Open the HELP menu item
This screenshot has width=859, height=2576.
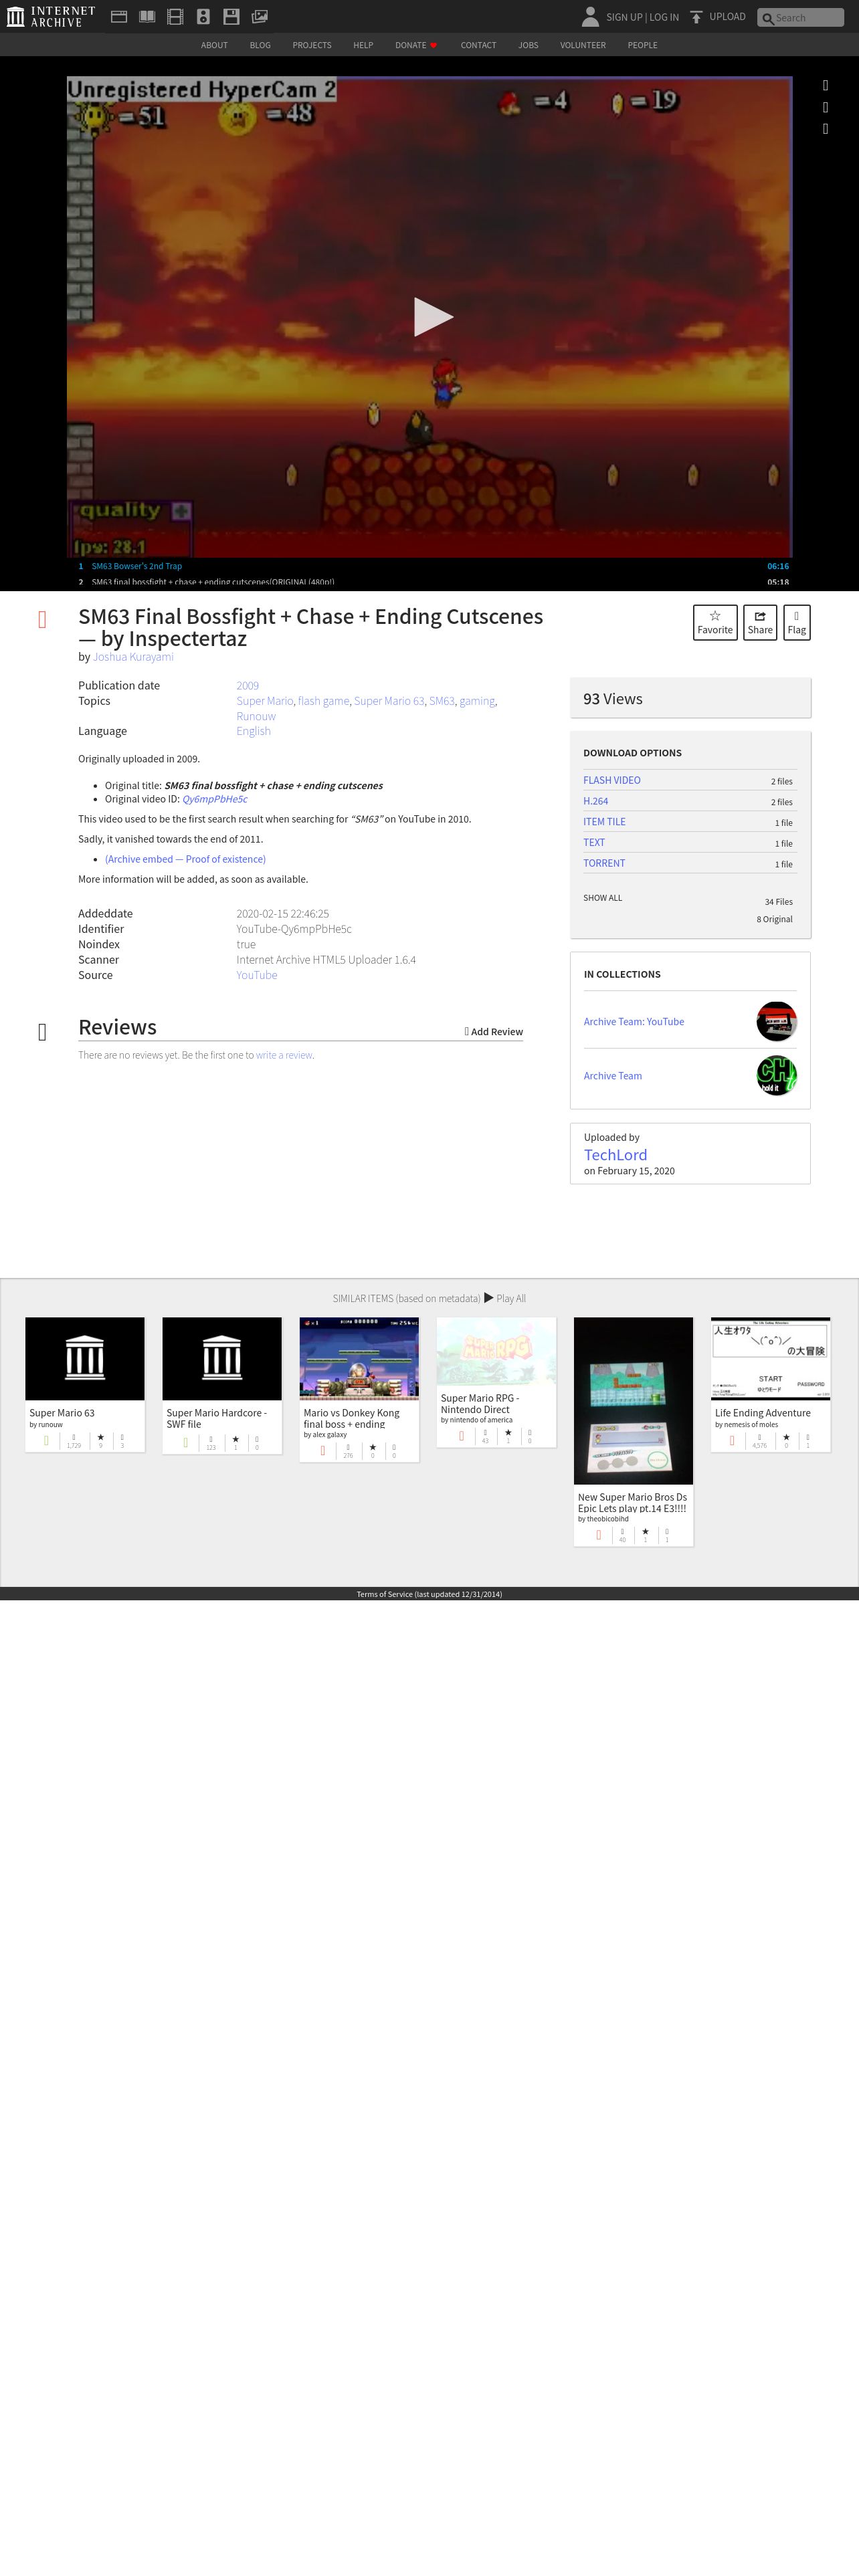pyautogui.click(x=363, y=45)
